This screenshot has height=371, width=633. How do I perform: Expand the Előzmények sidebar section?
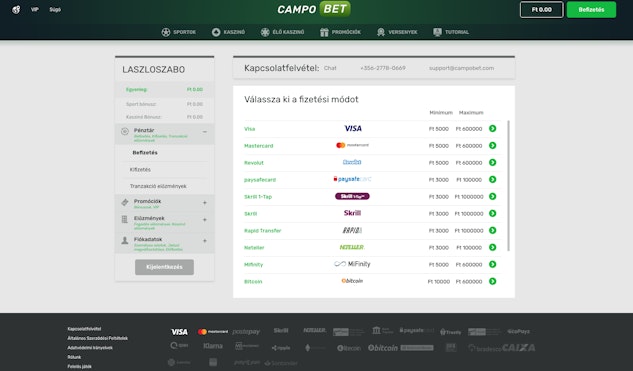point(205,220)
